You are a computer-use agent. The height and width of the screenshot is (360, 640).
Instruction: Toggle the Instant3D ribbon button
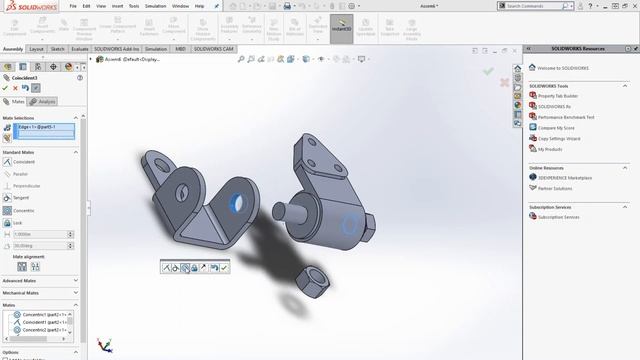(x=341, y=29)
